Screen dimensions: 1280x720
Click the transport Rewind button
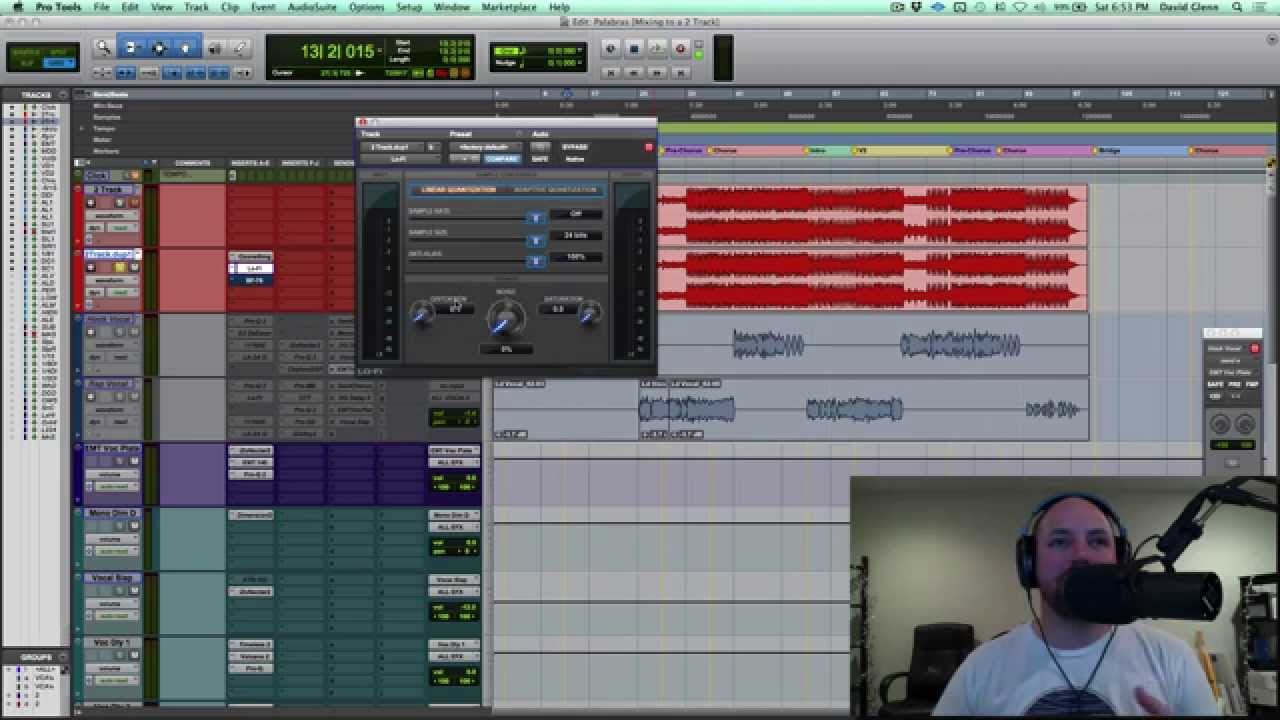[633, 72]
